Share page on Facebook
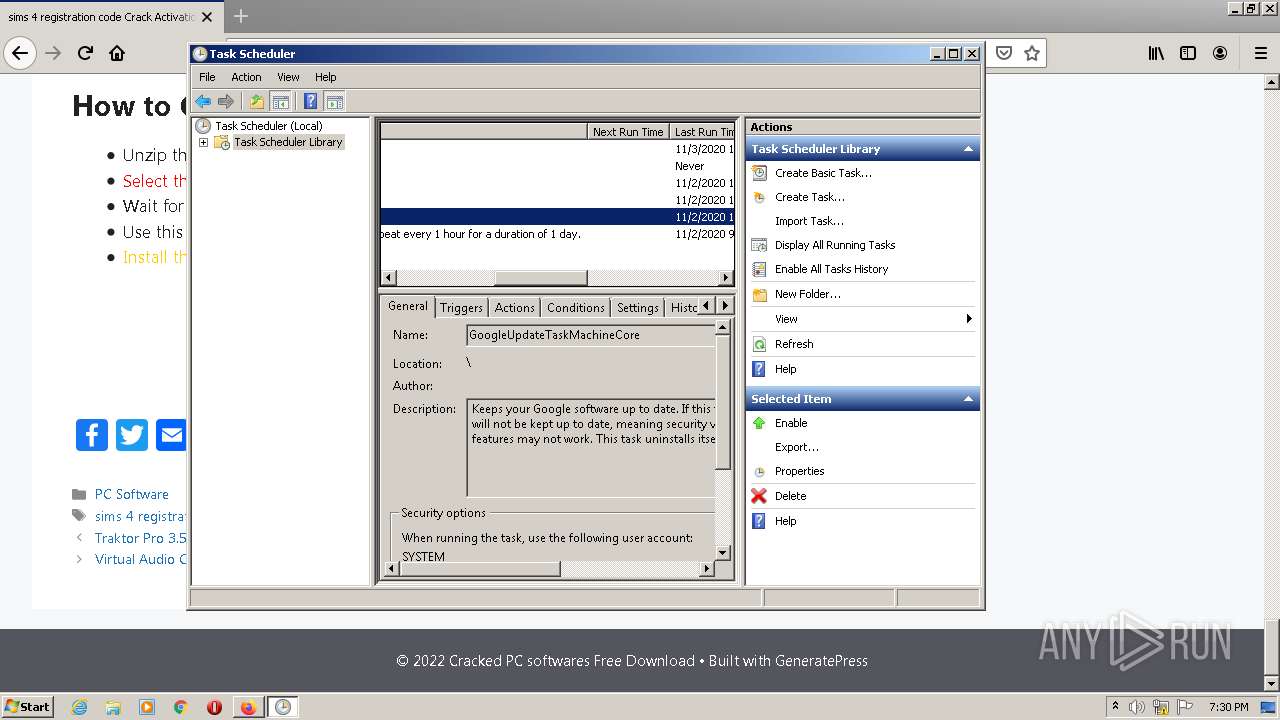1280x720 pixels. 92,435
